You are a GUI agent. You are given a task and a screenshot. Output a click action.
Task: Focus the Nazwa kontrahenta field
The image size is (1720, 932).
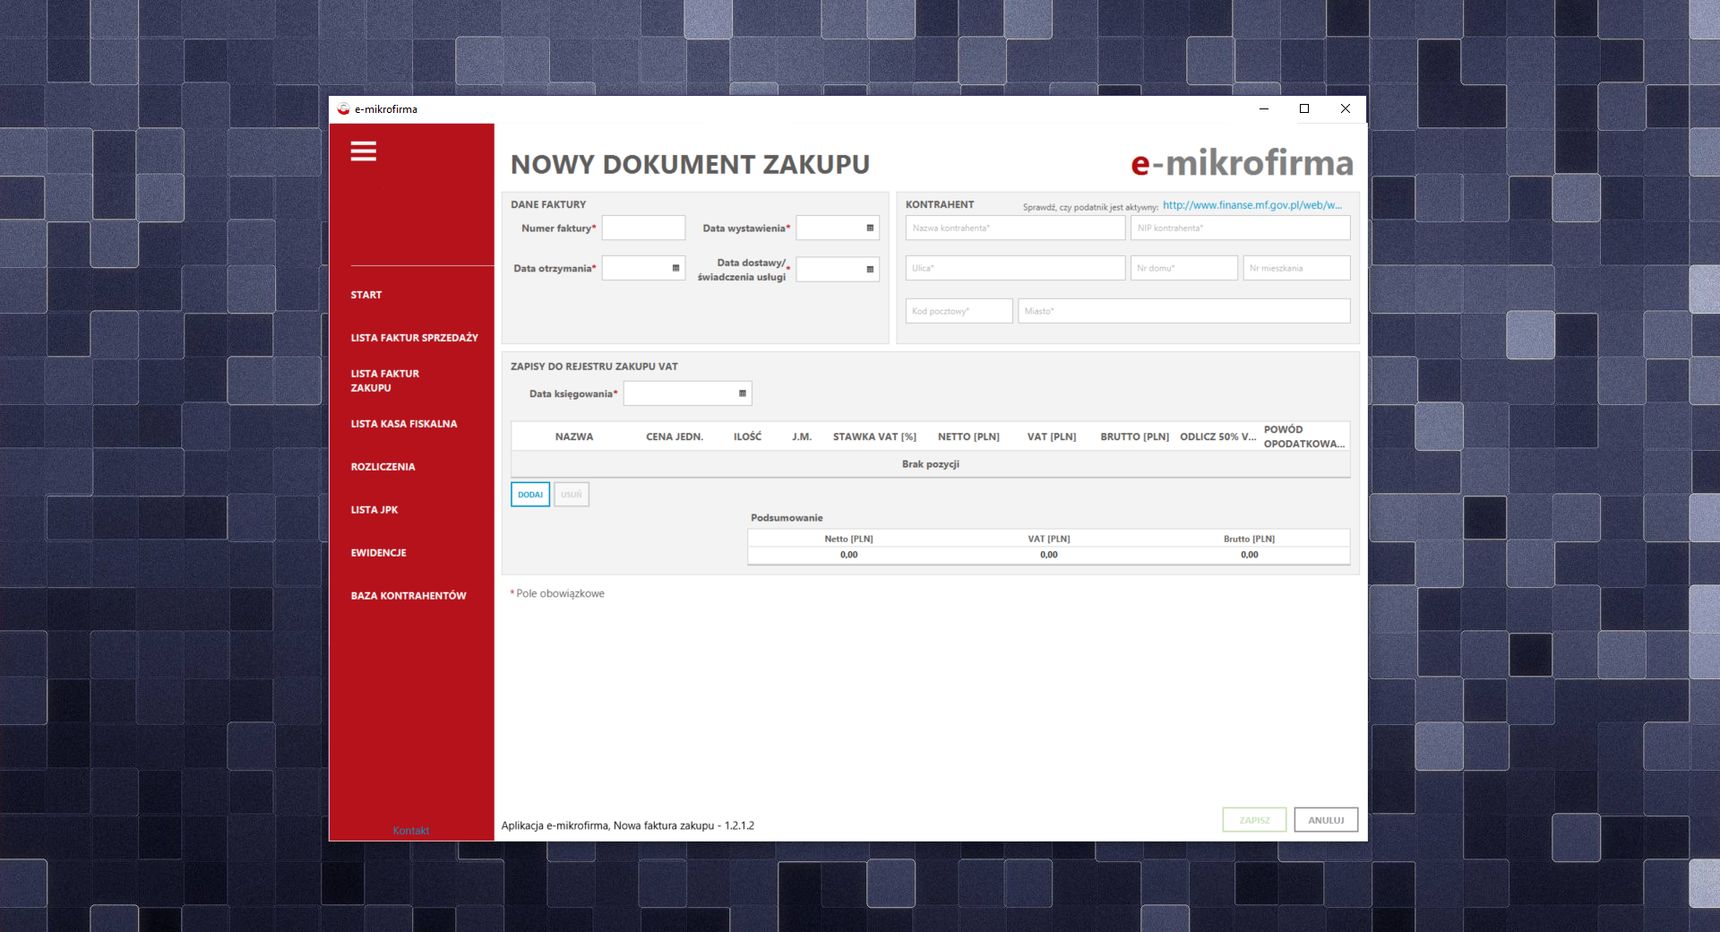tap(1015, 228)
